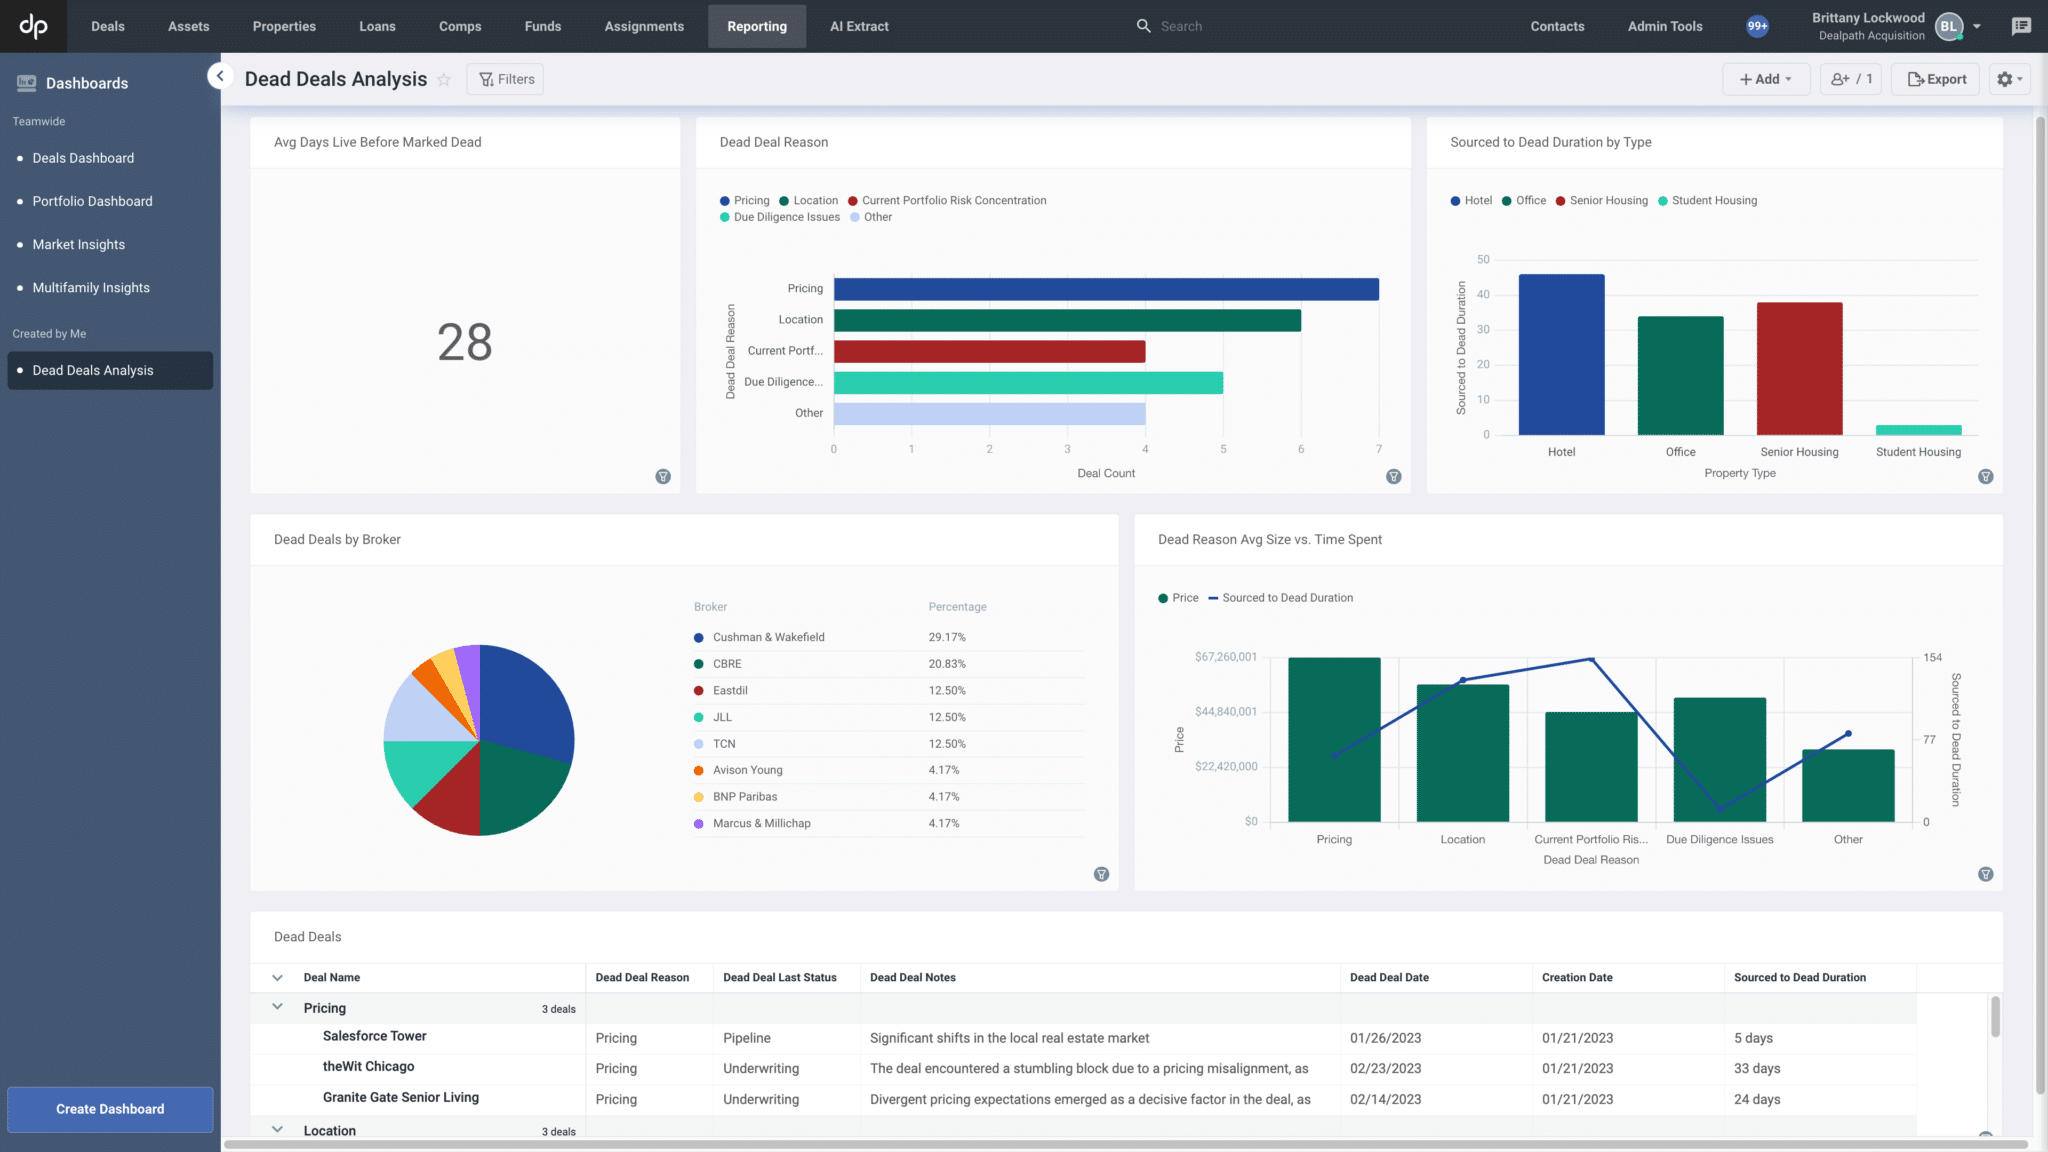Open the 99+ notifications badge

point(1757,26)
